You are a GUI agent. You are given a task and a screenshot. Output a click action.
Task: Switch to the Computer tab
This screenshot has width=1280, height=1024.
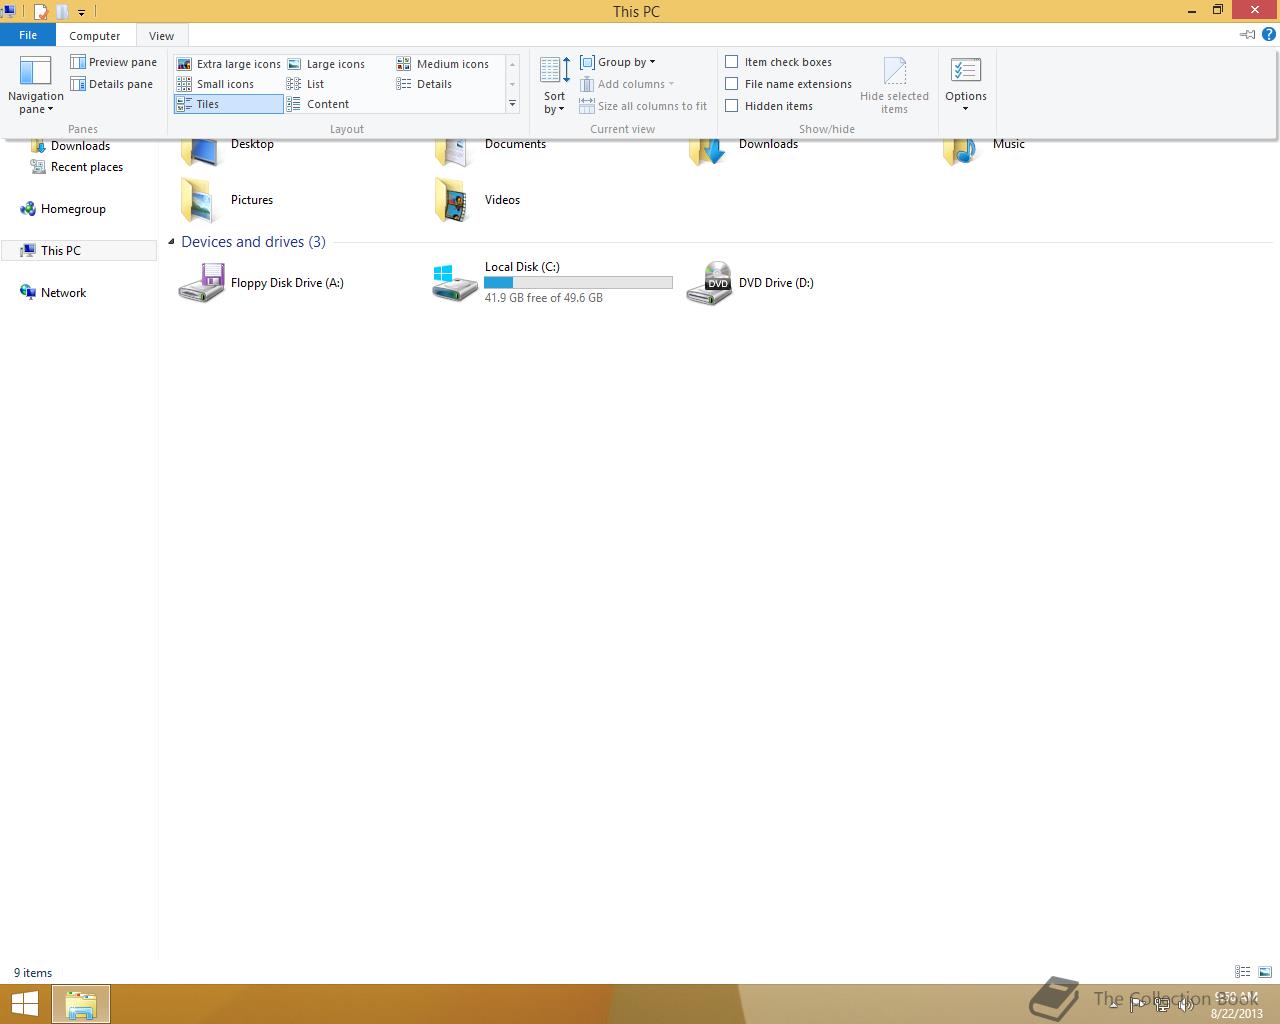point(95,35)
